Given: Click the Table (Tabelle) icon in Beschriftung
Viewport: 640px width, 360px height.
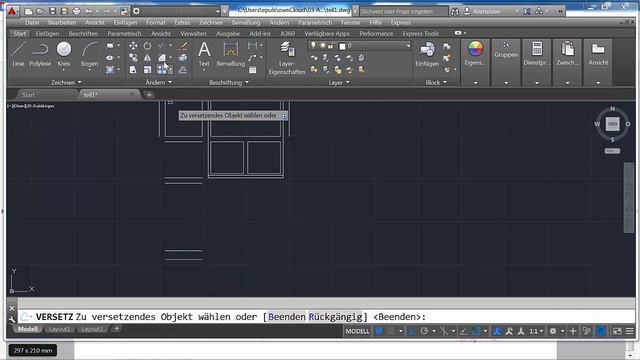Looking at the screenshot, I should pos(253,70).
